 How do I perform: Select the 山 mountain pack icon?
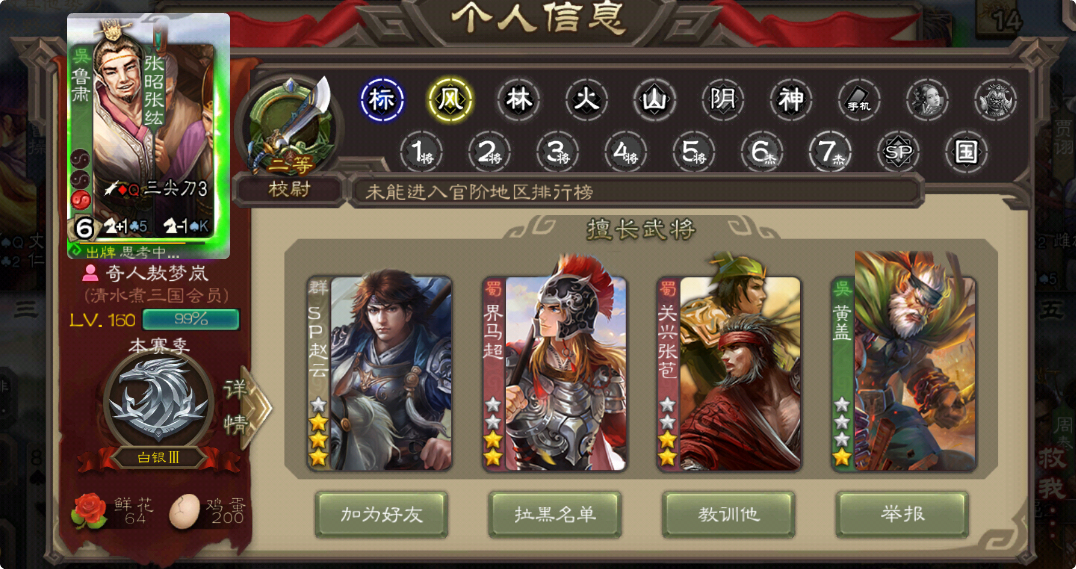click(x=655, y=101)
